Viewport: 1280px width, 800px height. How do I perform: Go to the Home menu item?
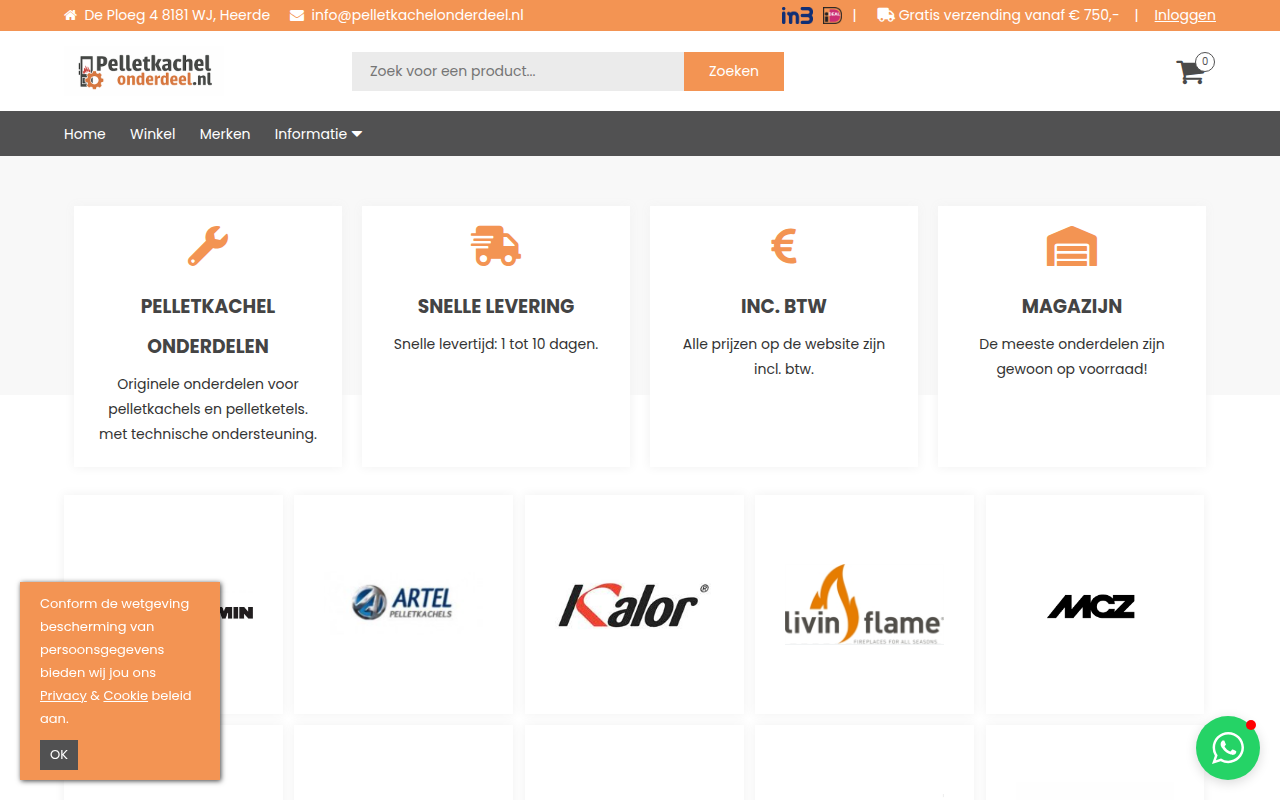[85, 134]
